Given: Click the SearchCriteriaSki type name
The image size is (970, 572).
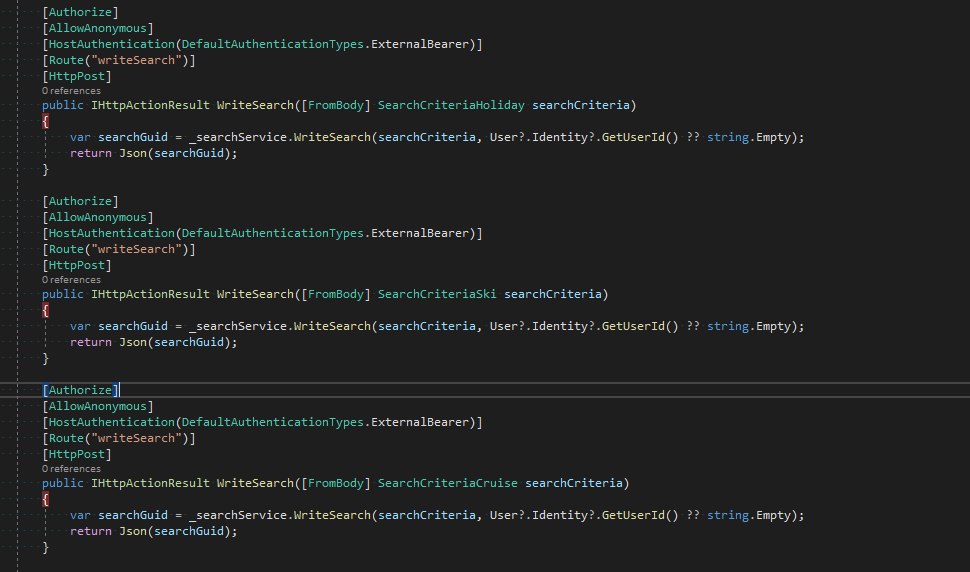Looking at the screenshot, I should coord(437,294).
